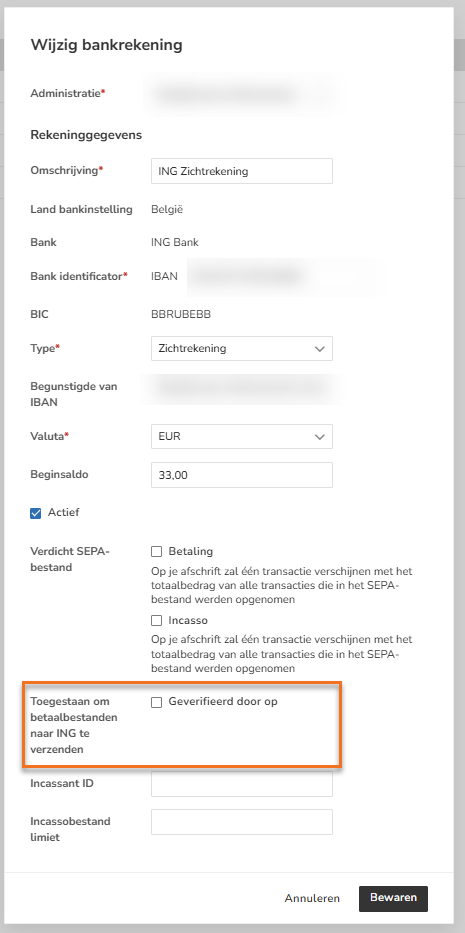The height and width of the screenshot is (933, 465).
Task: Click the Incassant ID text box
Action: pos(242,784)
